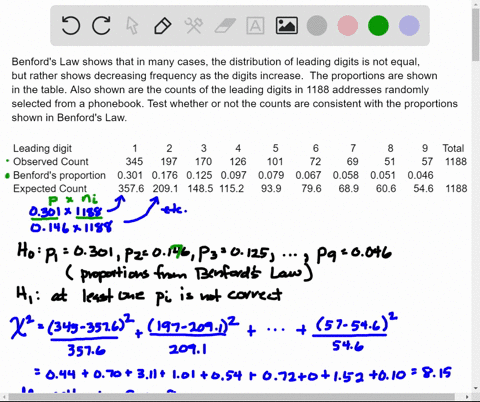Click the observed count 345 cell

click(x=134, y=162)
